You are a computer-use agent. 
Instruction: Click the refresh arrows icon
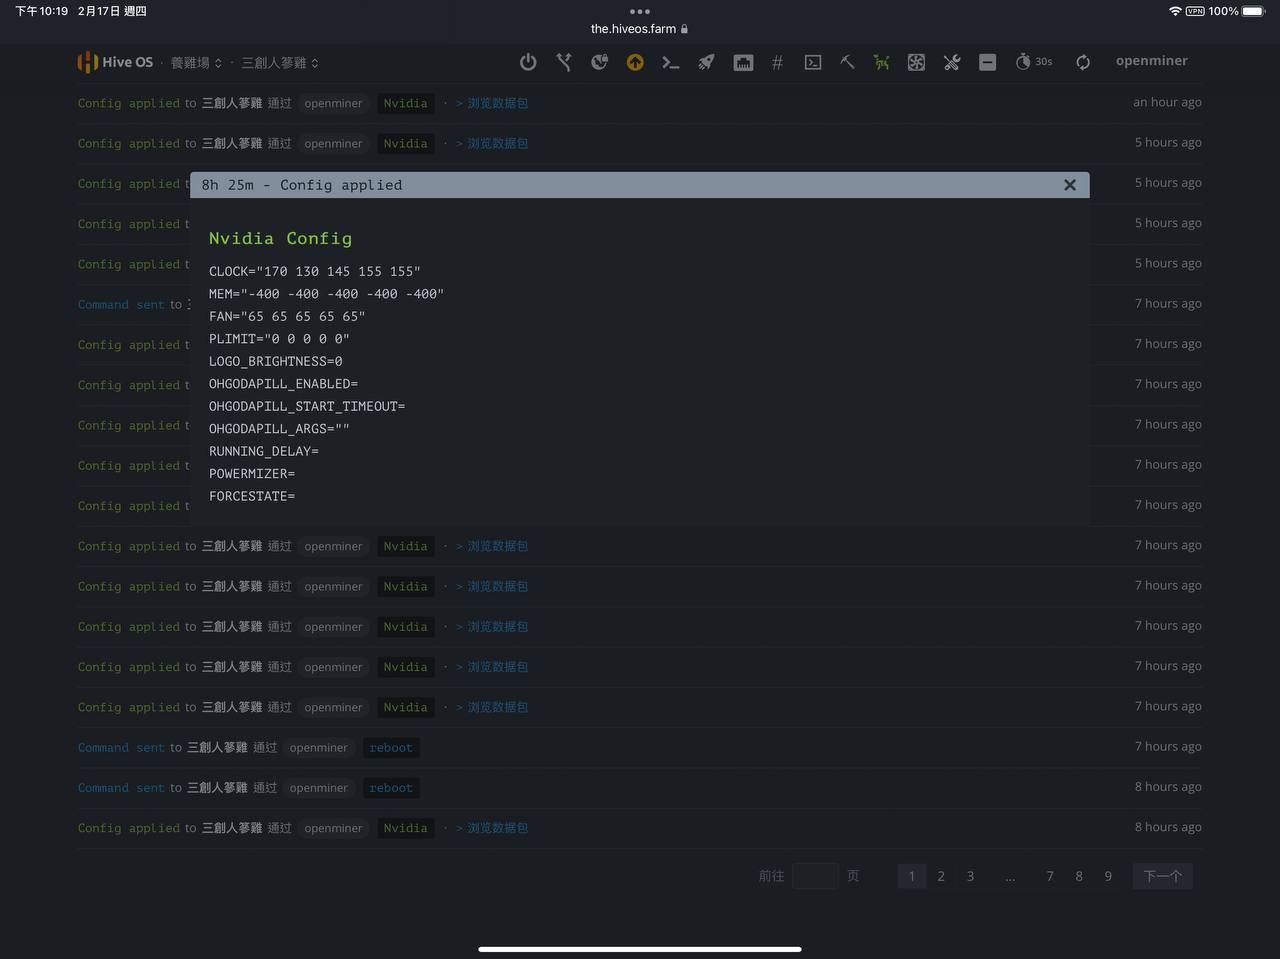coord(1083,62)
